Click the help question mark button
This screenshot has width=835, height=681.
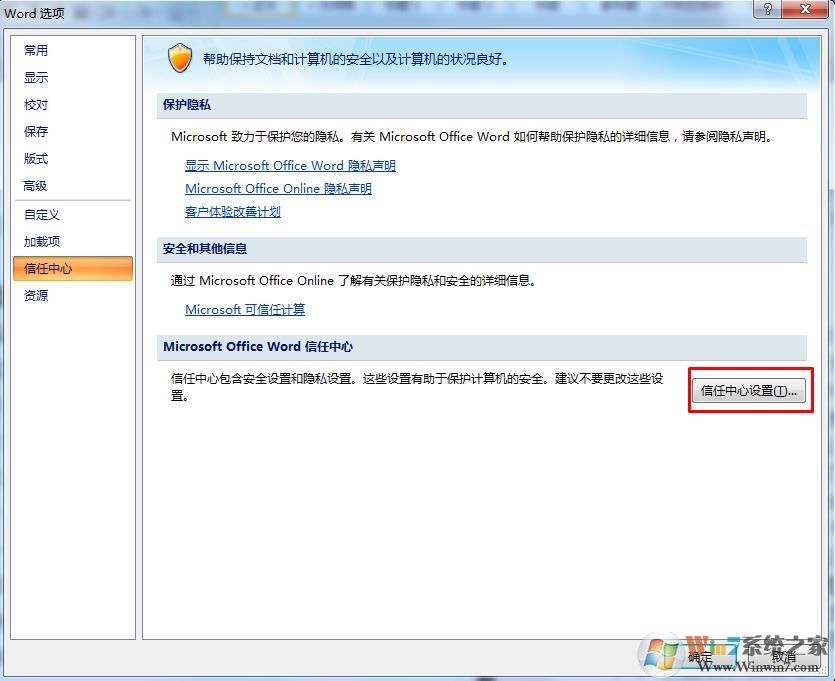click(768, 9)
